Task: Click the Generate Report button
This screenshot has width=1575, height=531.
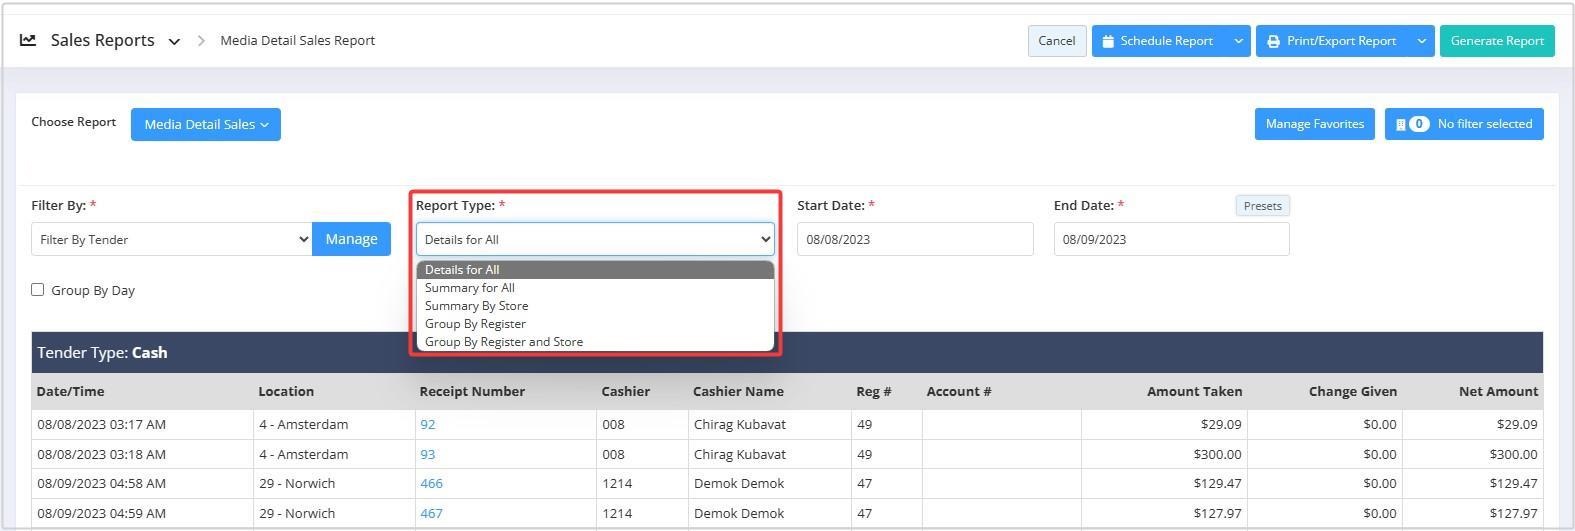Action: click(1496, 41)
